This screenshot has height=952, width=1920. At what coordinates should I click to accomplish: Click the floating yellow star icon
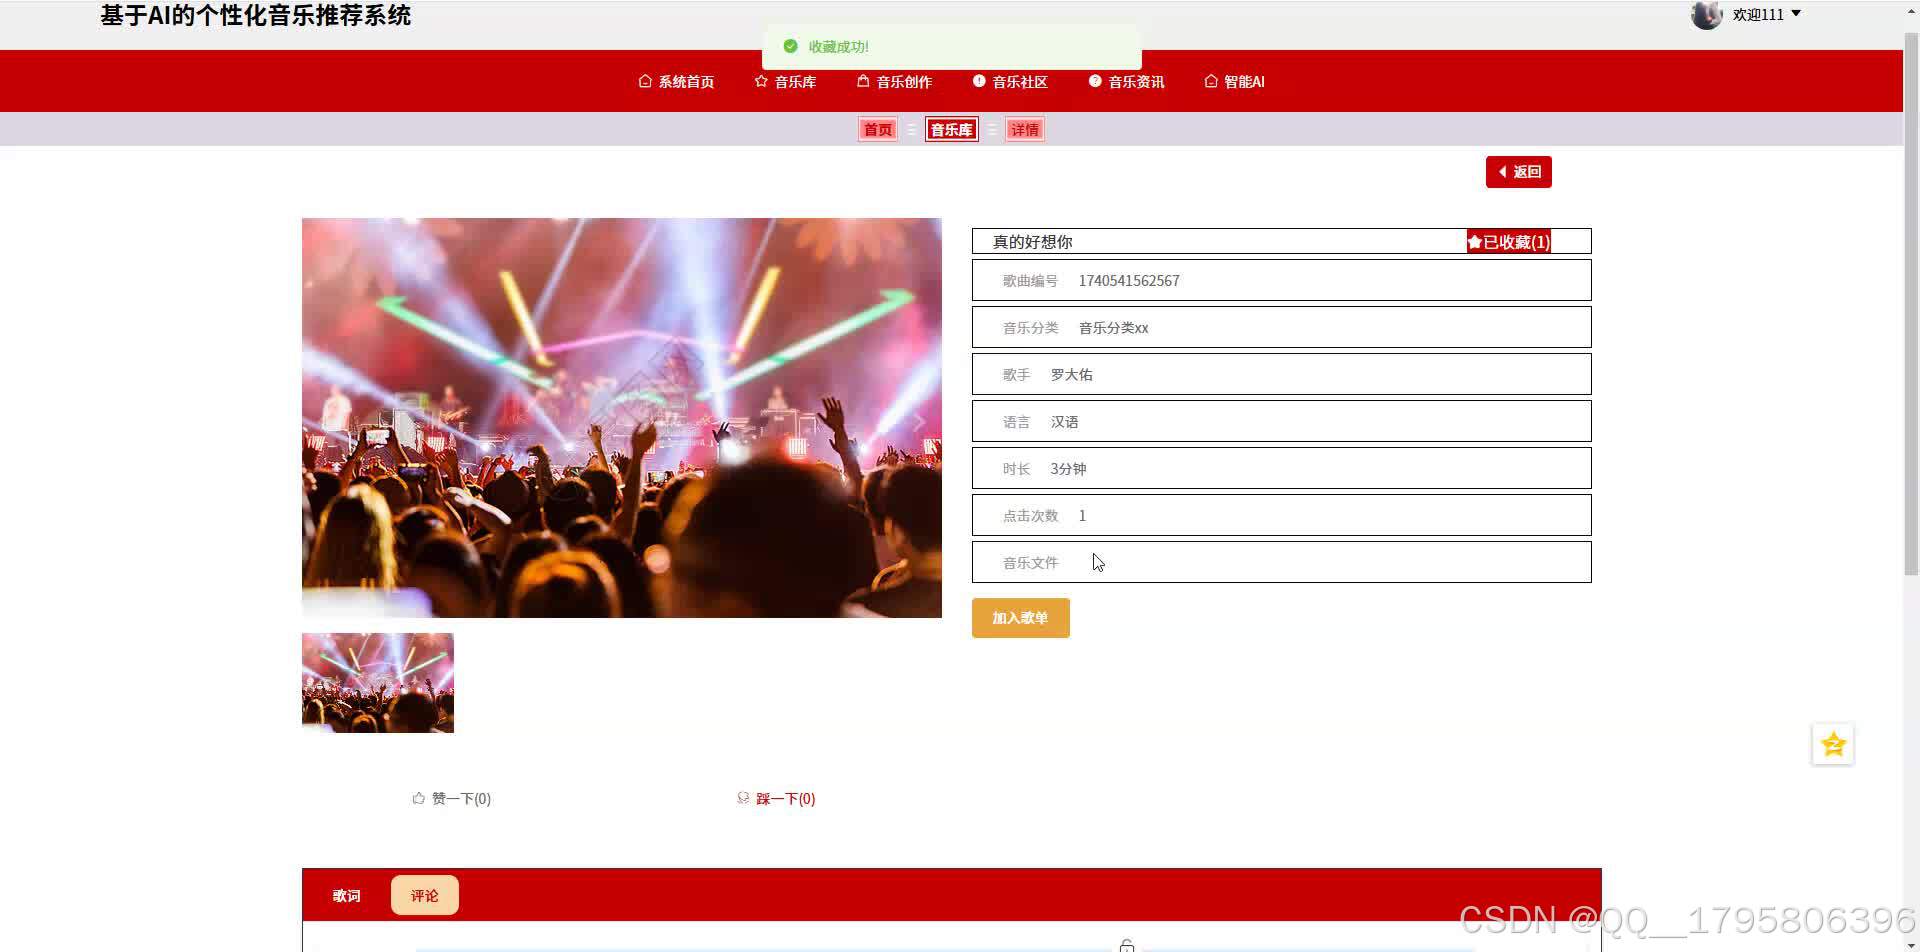tap(1833, 744)
